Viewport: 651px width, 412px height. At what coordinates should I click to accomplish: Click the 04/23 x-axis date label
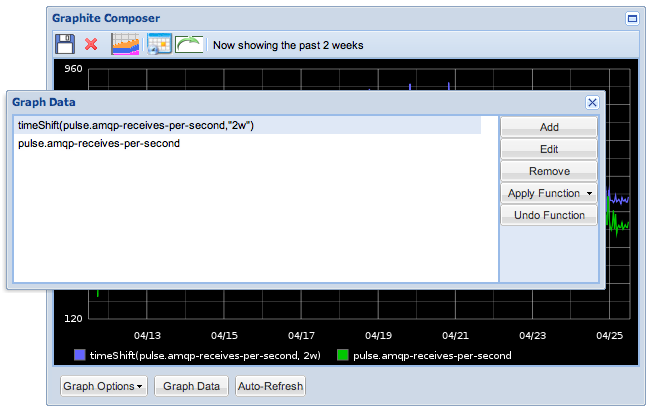533,336
